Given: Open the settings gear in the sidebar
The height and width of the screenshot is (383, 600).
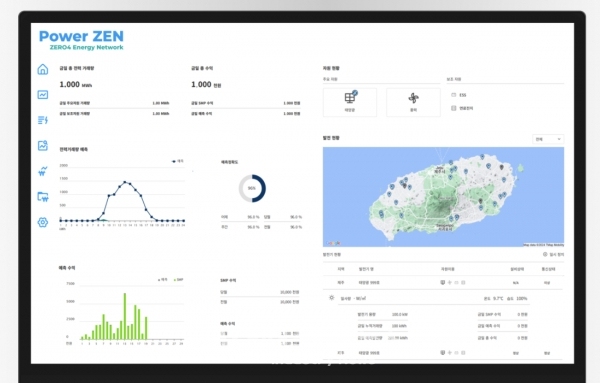Looking at the screenshot, I should [x=43, y=222].
